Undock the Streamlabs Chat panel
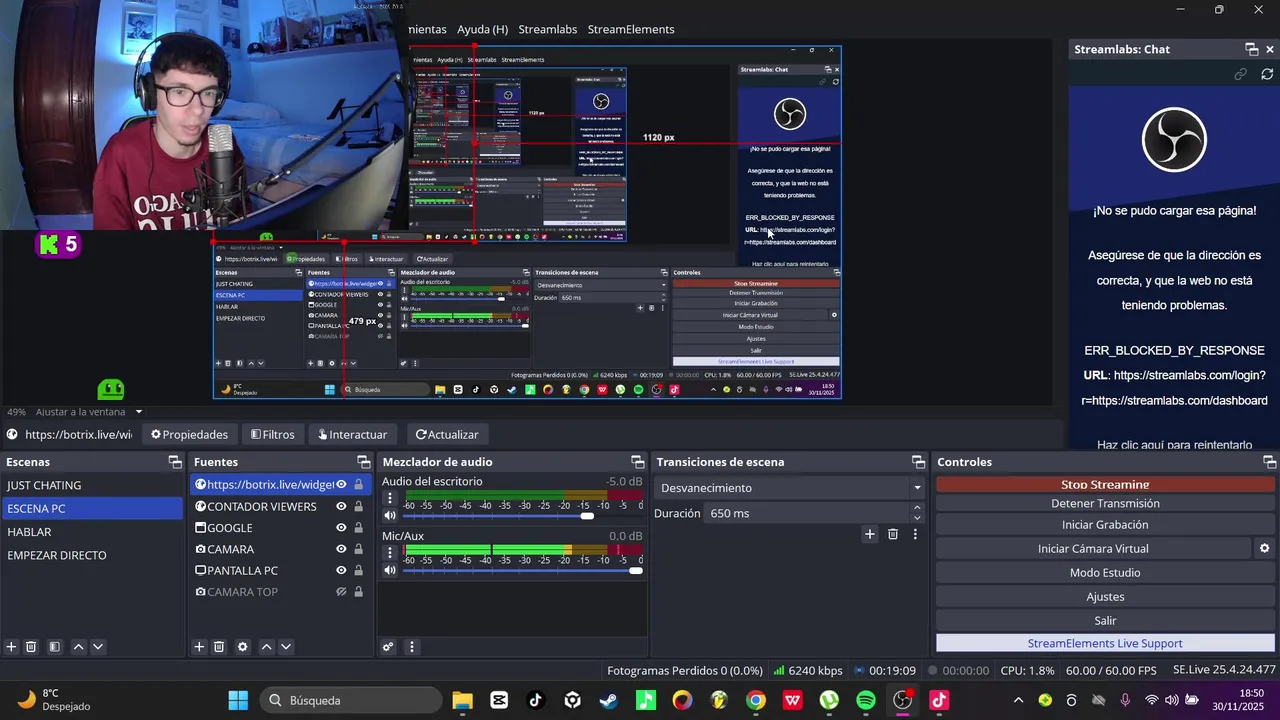 (1251, 49)
